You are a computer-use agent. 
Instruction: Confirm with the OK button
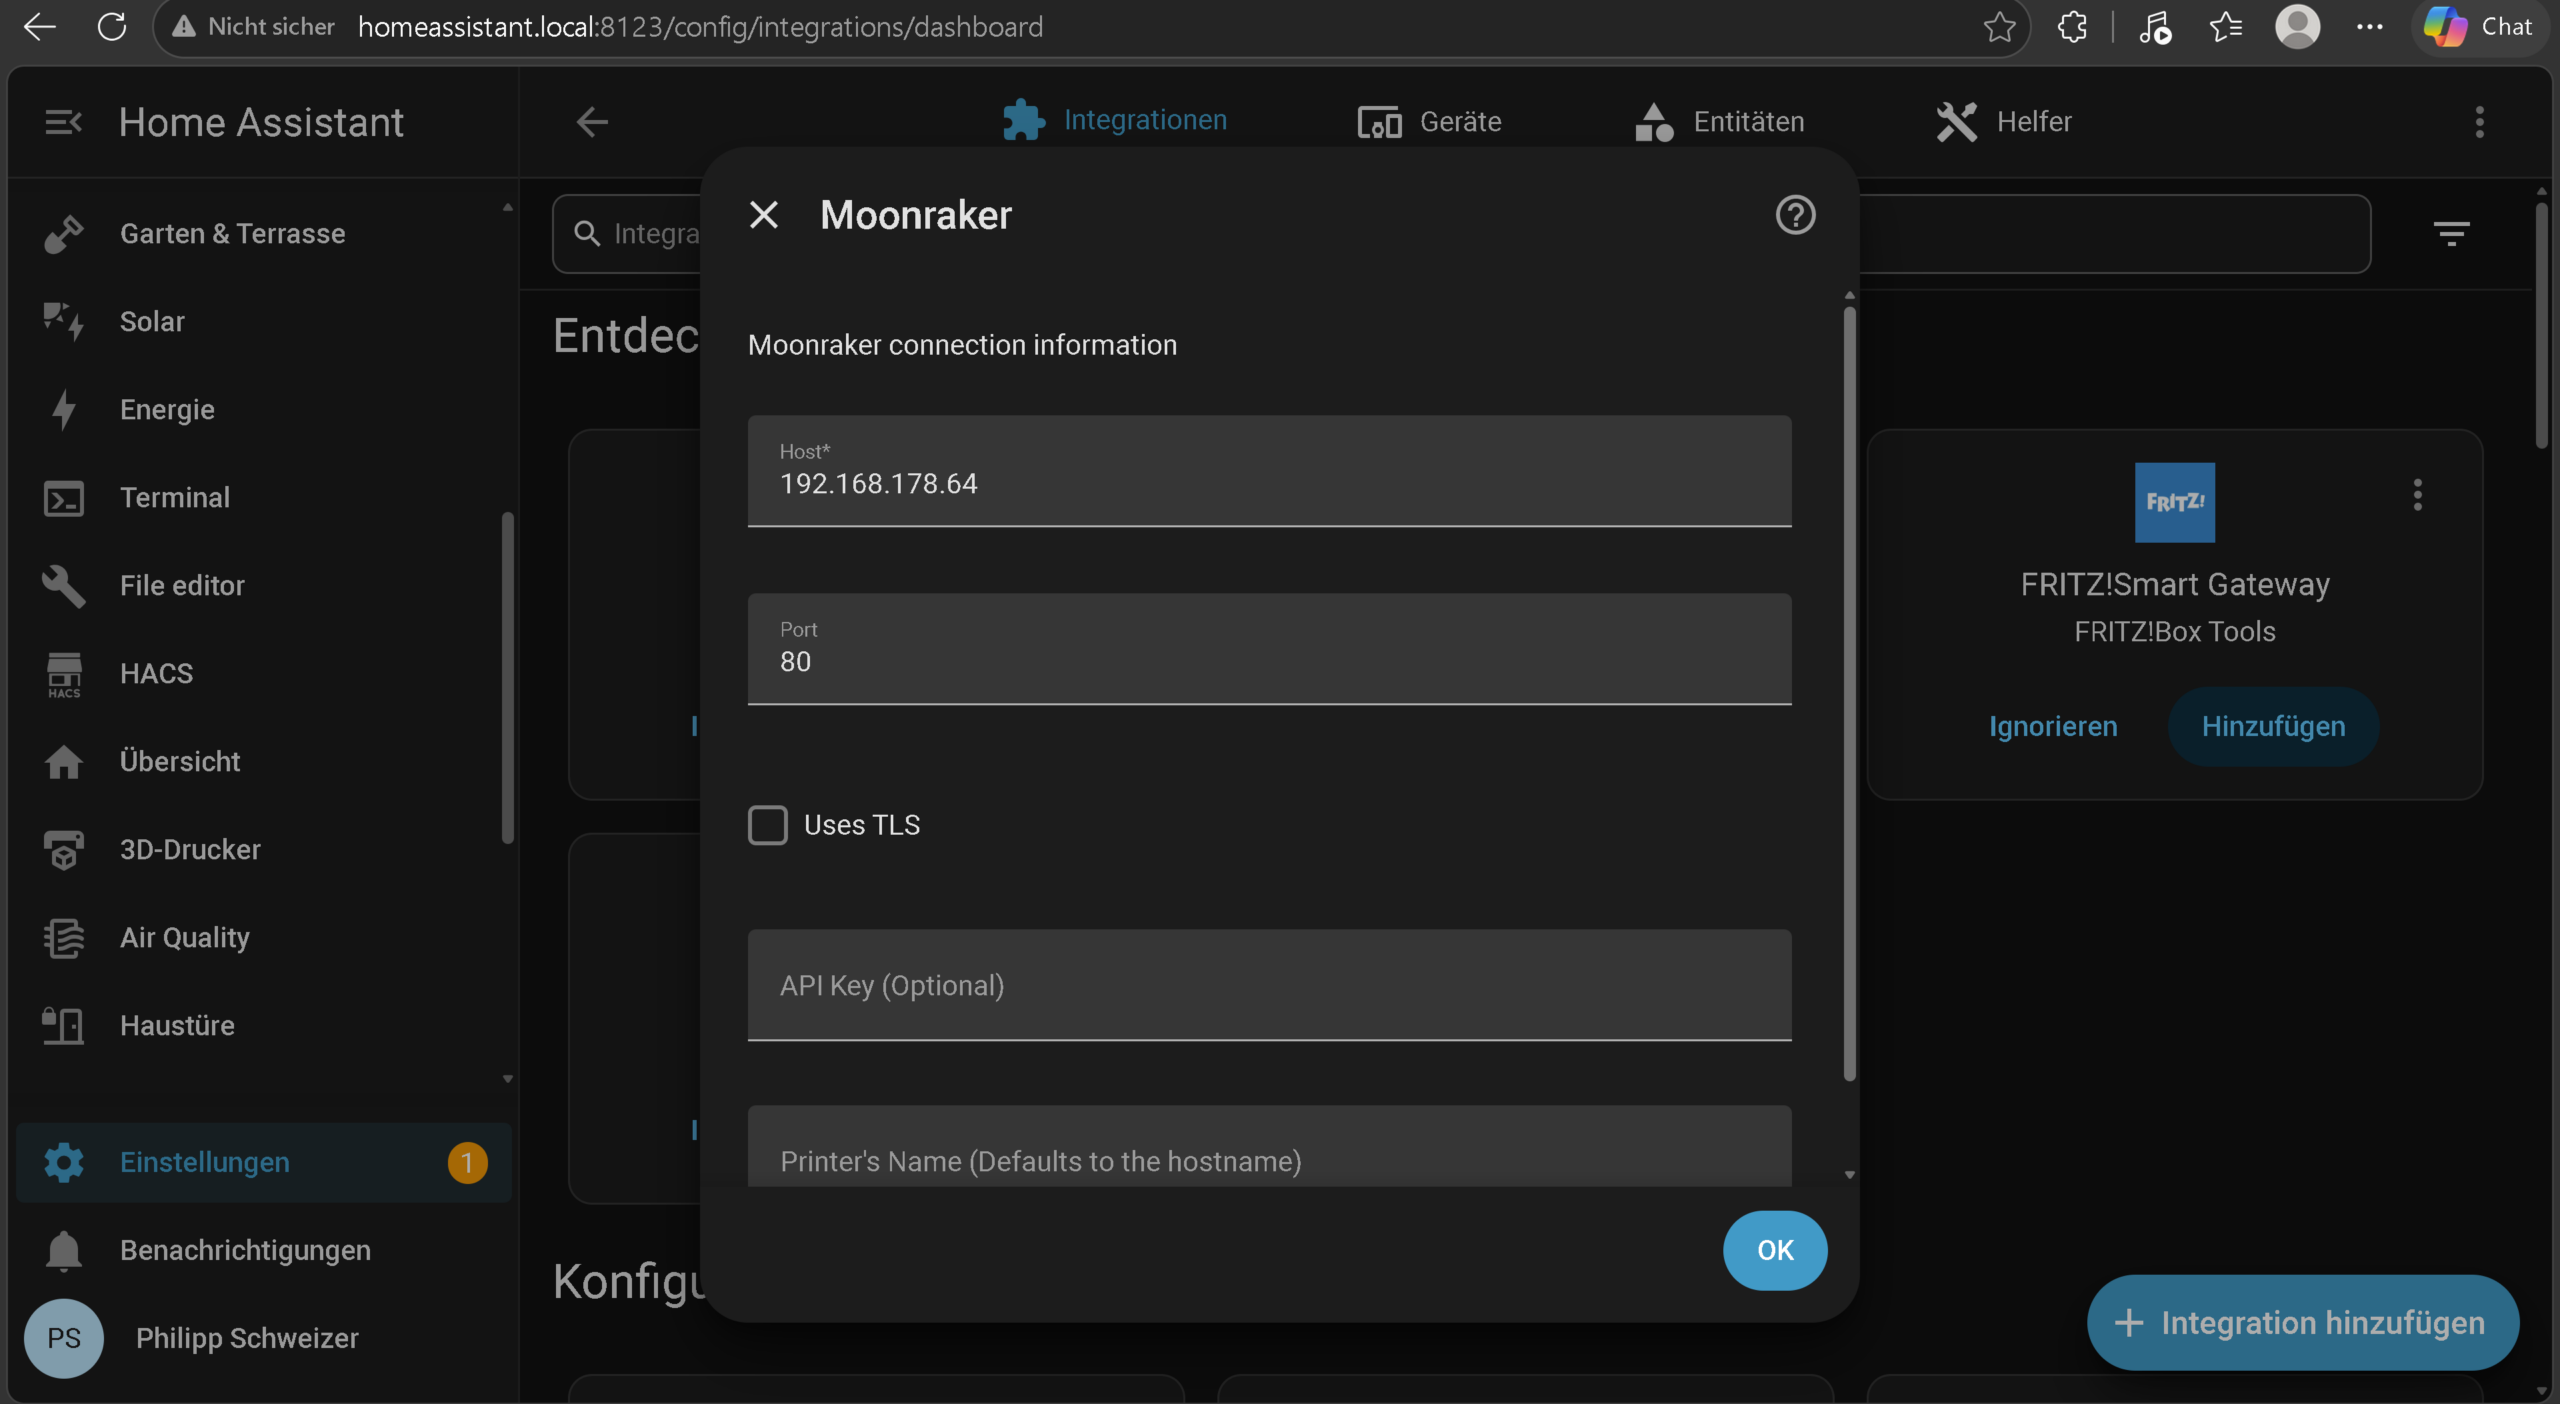click(1775, 1250)
